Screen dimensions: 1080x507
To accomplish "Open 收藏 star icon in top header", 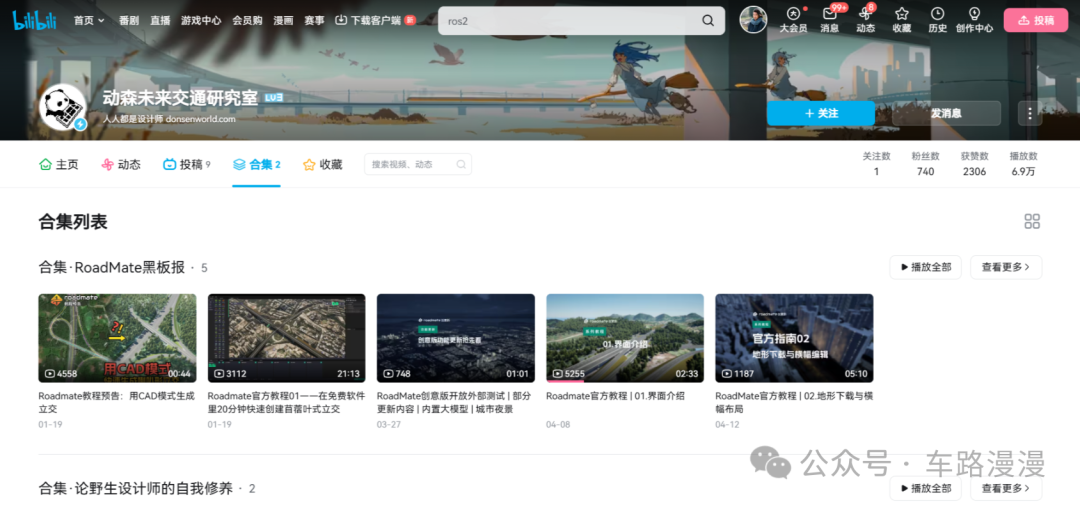I will coord(902,20).
